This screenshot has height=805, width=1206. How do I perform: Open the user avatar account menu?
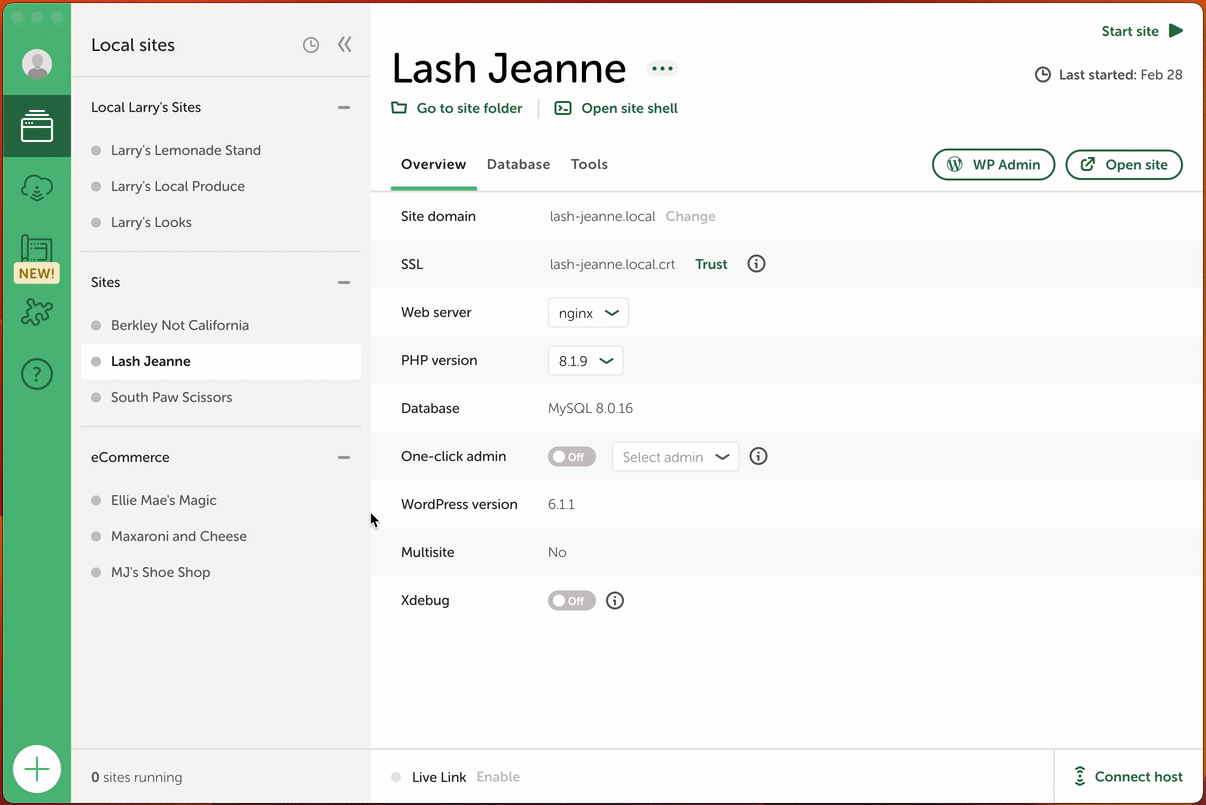[37, 64]
